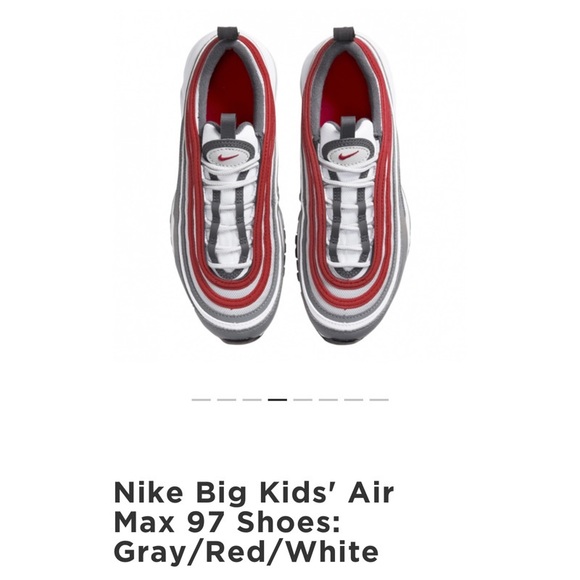Screen dimensions: 580x580
Task: Show the seventh carousel image indicator
Action: tap(354, 400)
